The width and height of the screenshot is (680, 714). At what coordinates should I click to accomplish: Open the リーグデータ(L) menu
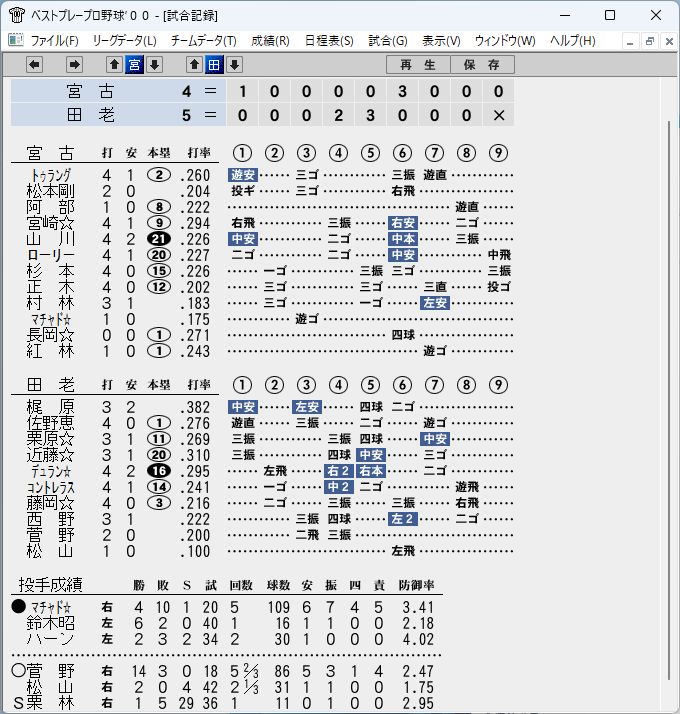[124, 41]
